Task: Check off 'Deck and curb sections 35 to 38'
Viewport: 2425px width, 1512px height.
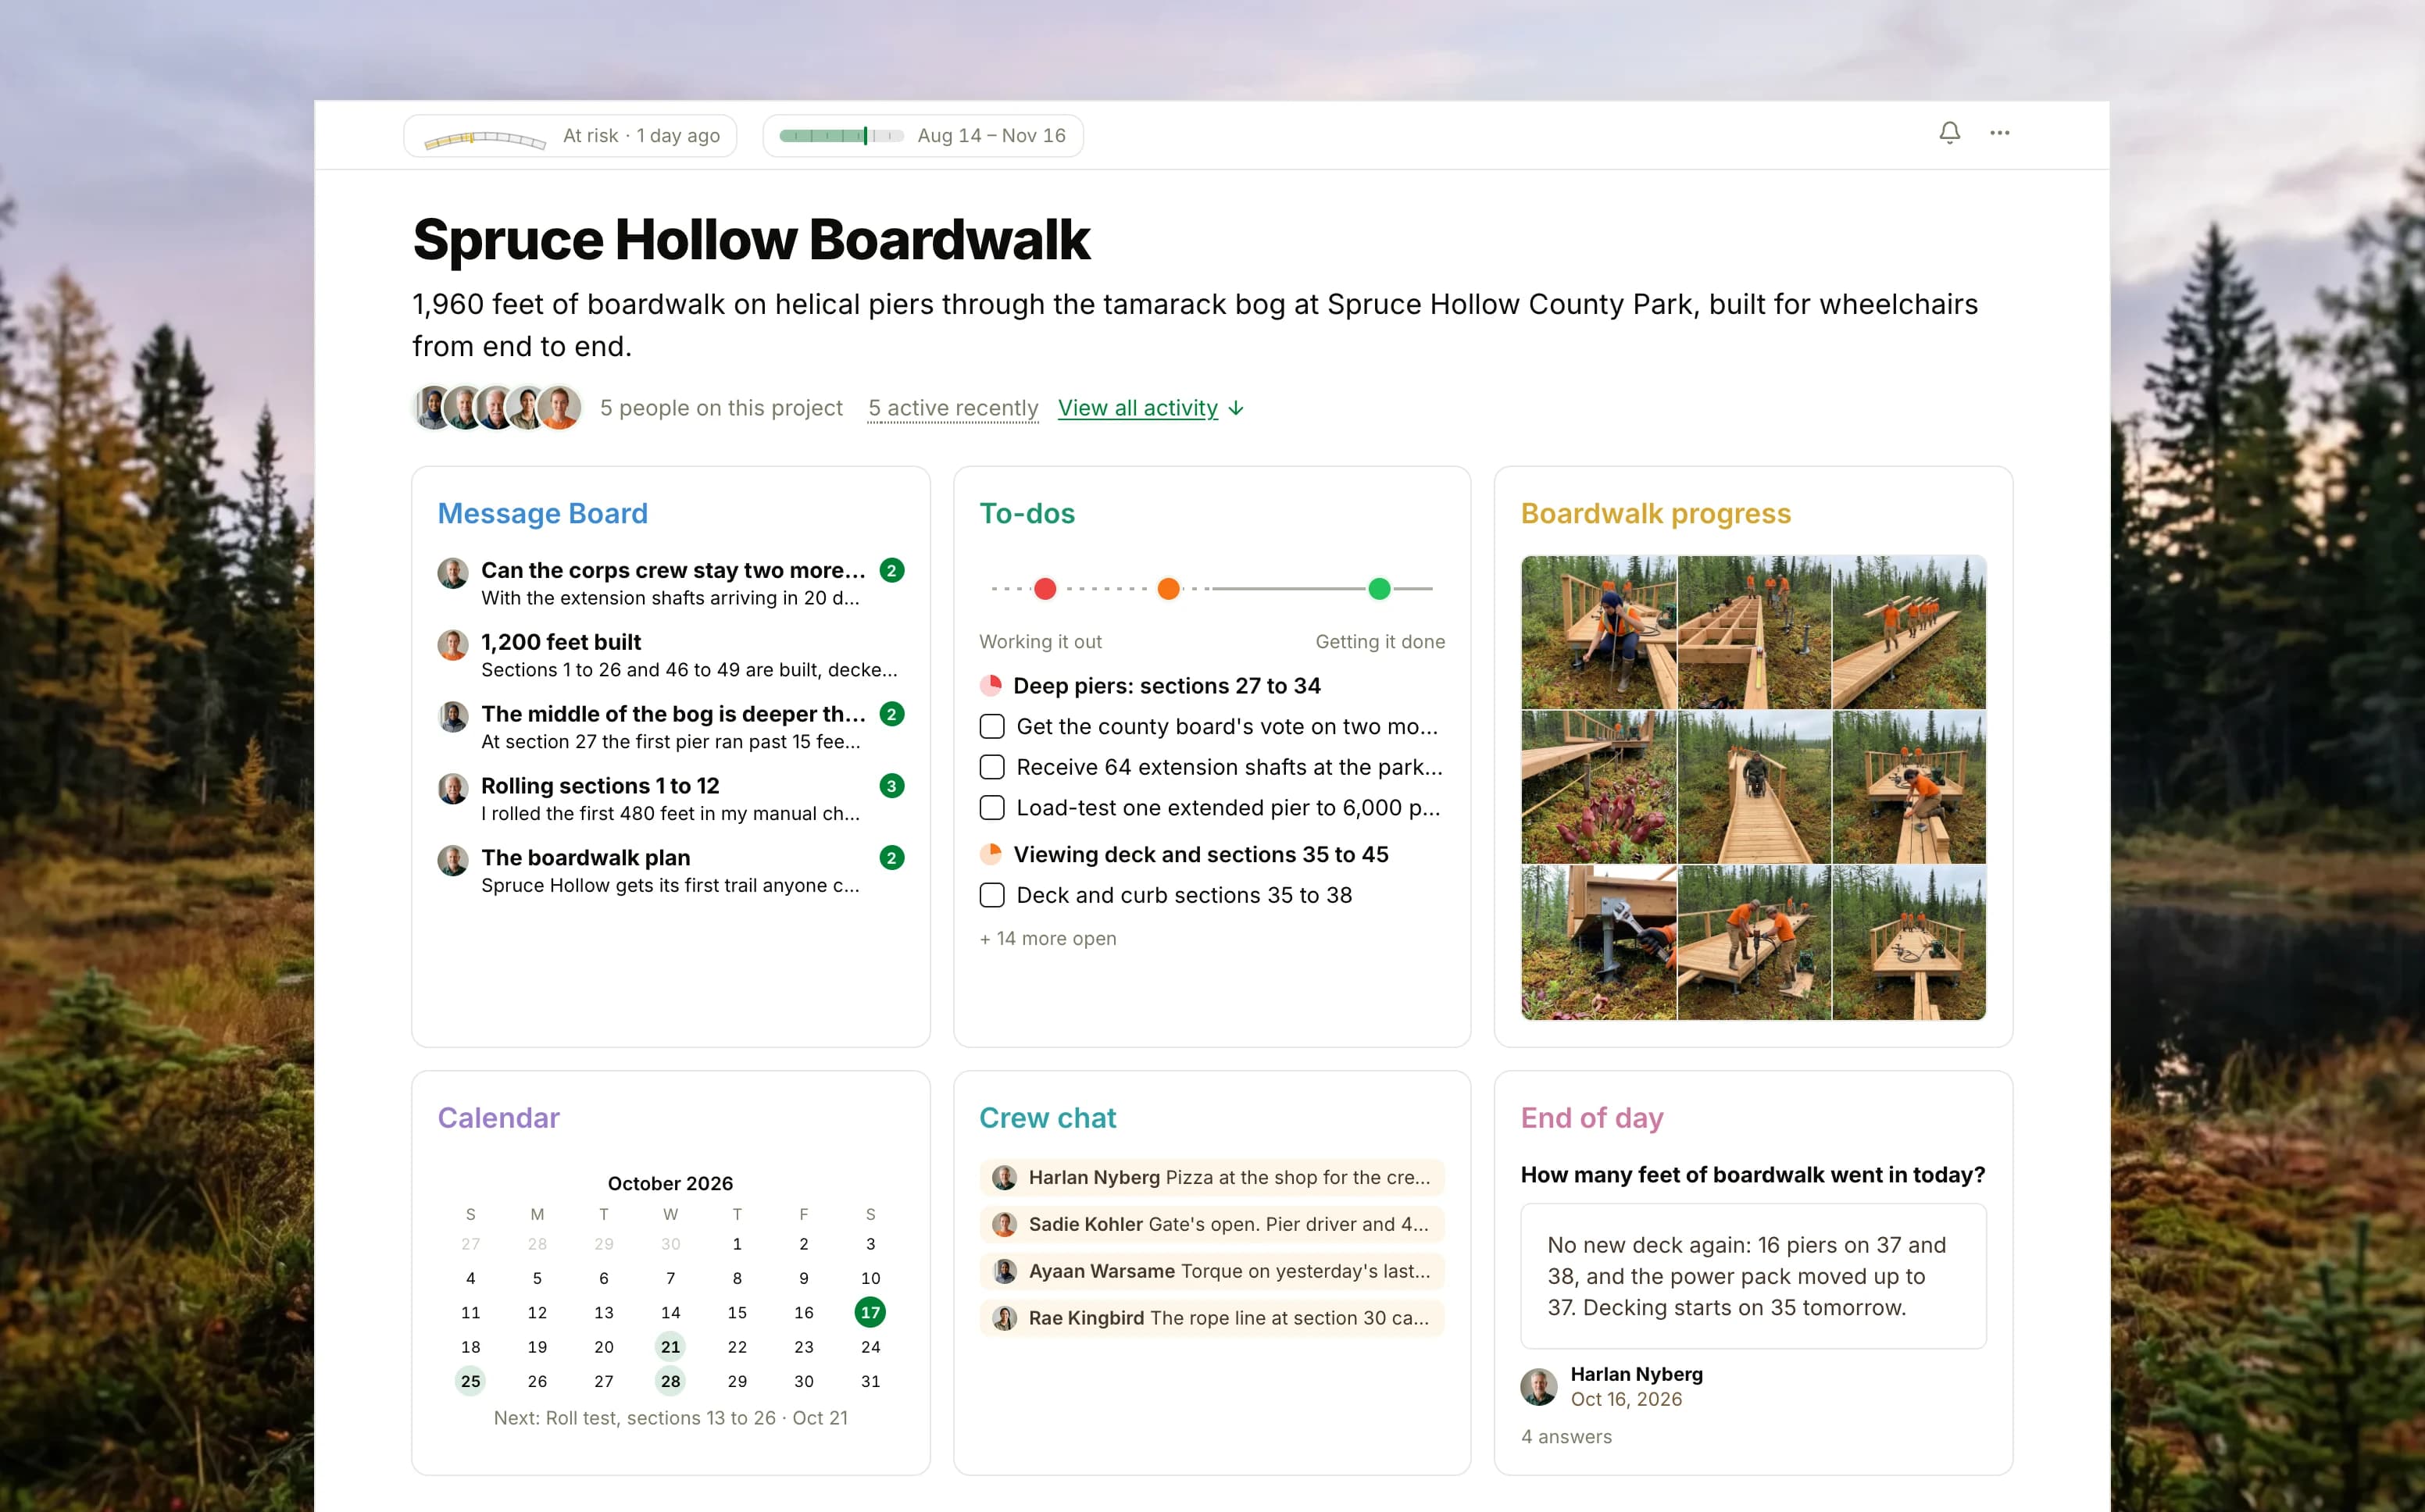Action: click(x=992, y=895)
